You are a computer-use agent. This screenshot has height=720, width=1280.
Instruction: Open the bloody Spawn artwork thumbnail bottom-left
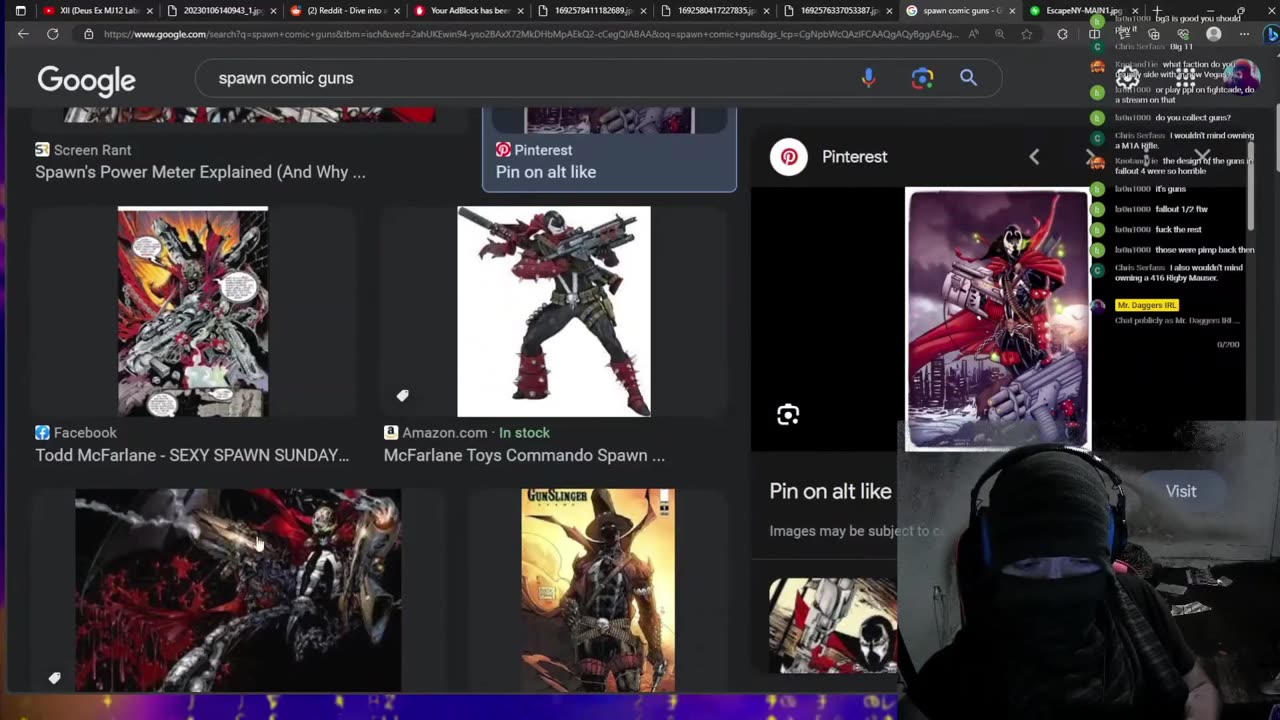[x=238, y=590]
